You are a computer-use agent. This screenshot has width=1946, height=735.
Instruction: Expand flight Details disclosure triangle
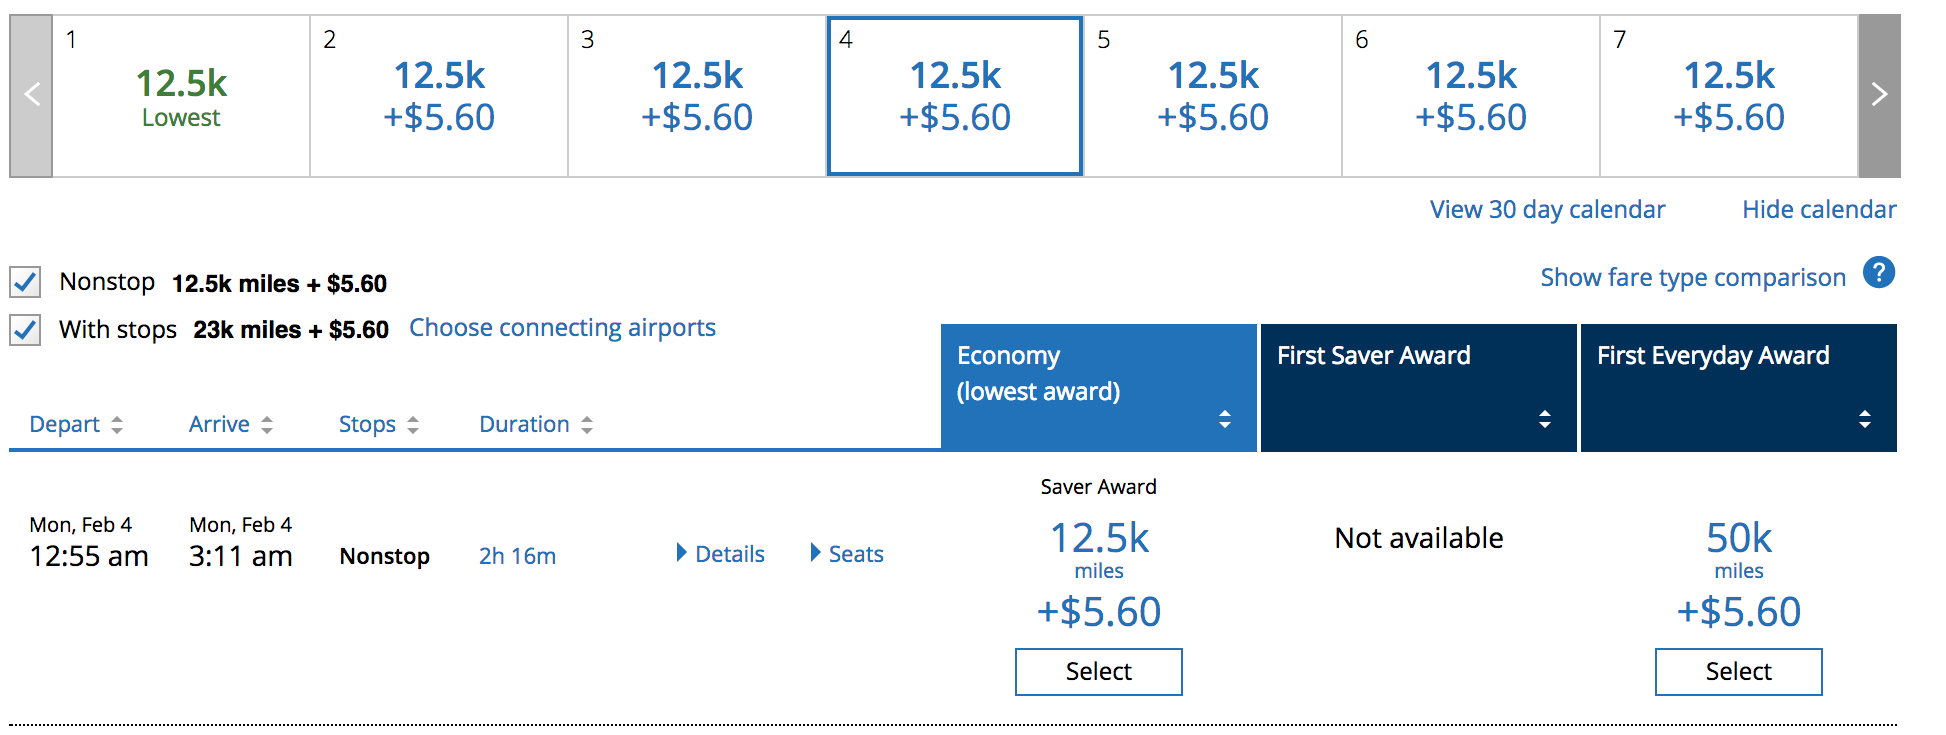681,553
